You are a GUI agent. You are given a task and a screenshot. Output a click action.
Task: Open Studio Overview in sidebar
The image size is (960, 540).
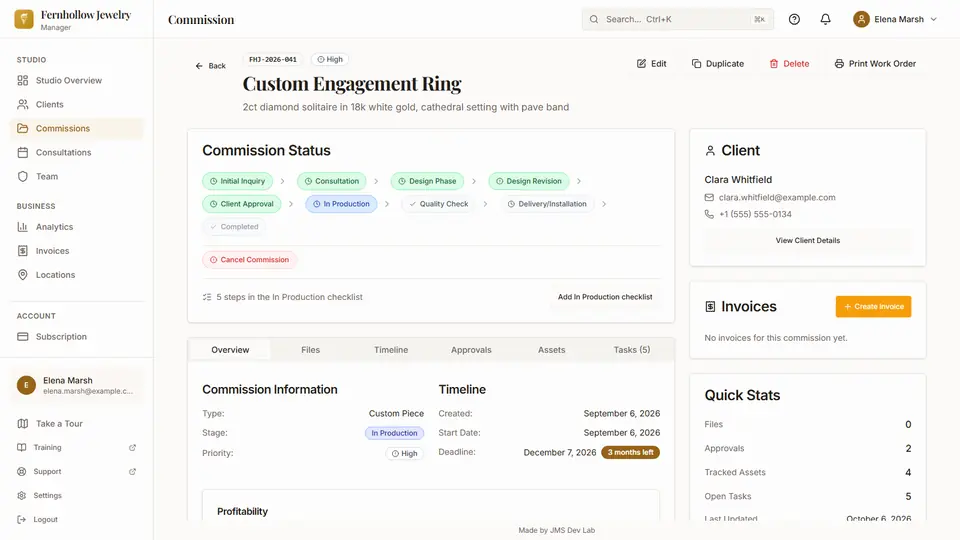click(77, 80)
